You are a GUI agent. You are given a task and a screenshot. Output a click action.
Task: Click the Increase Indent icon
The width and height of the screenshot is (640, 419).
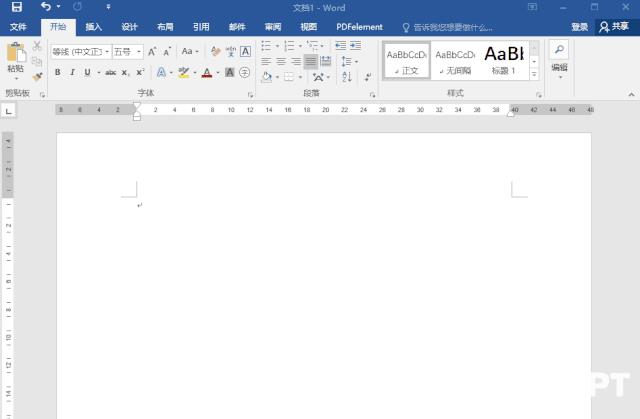[x=356, y=46]
